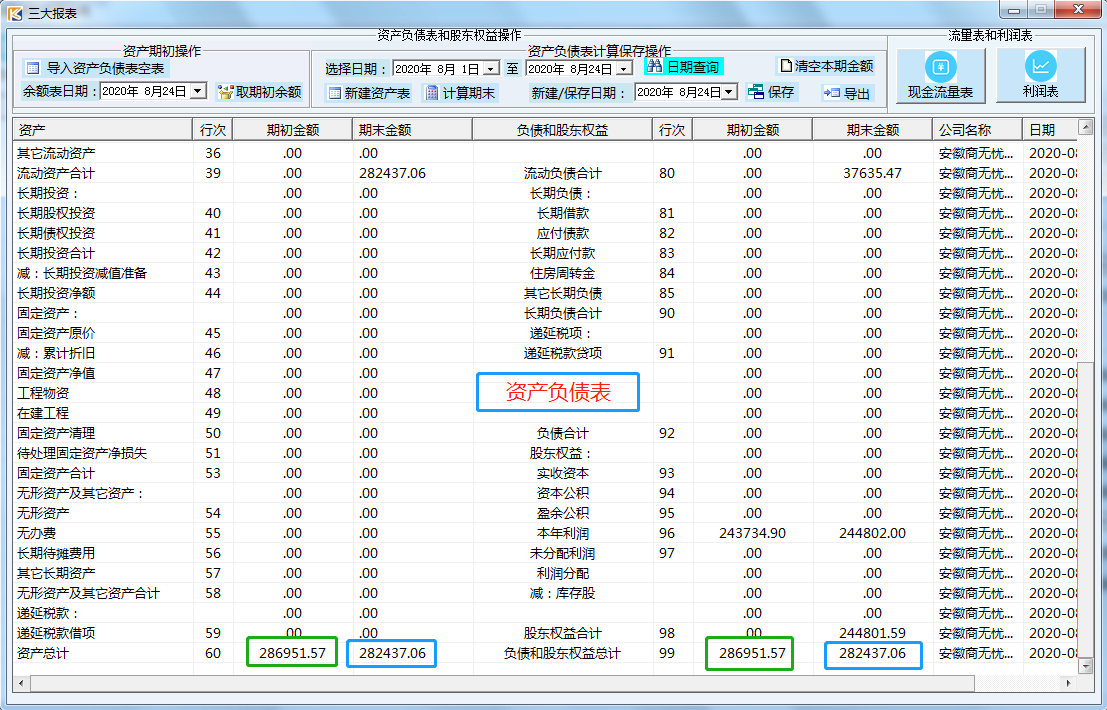Click the 导入资产负债表空表 import button
The width and height of the screenshot is (1107, 710).
(x=95, y=68)
